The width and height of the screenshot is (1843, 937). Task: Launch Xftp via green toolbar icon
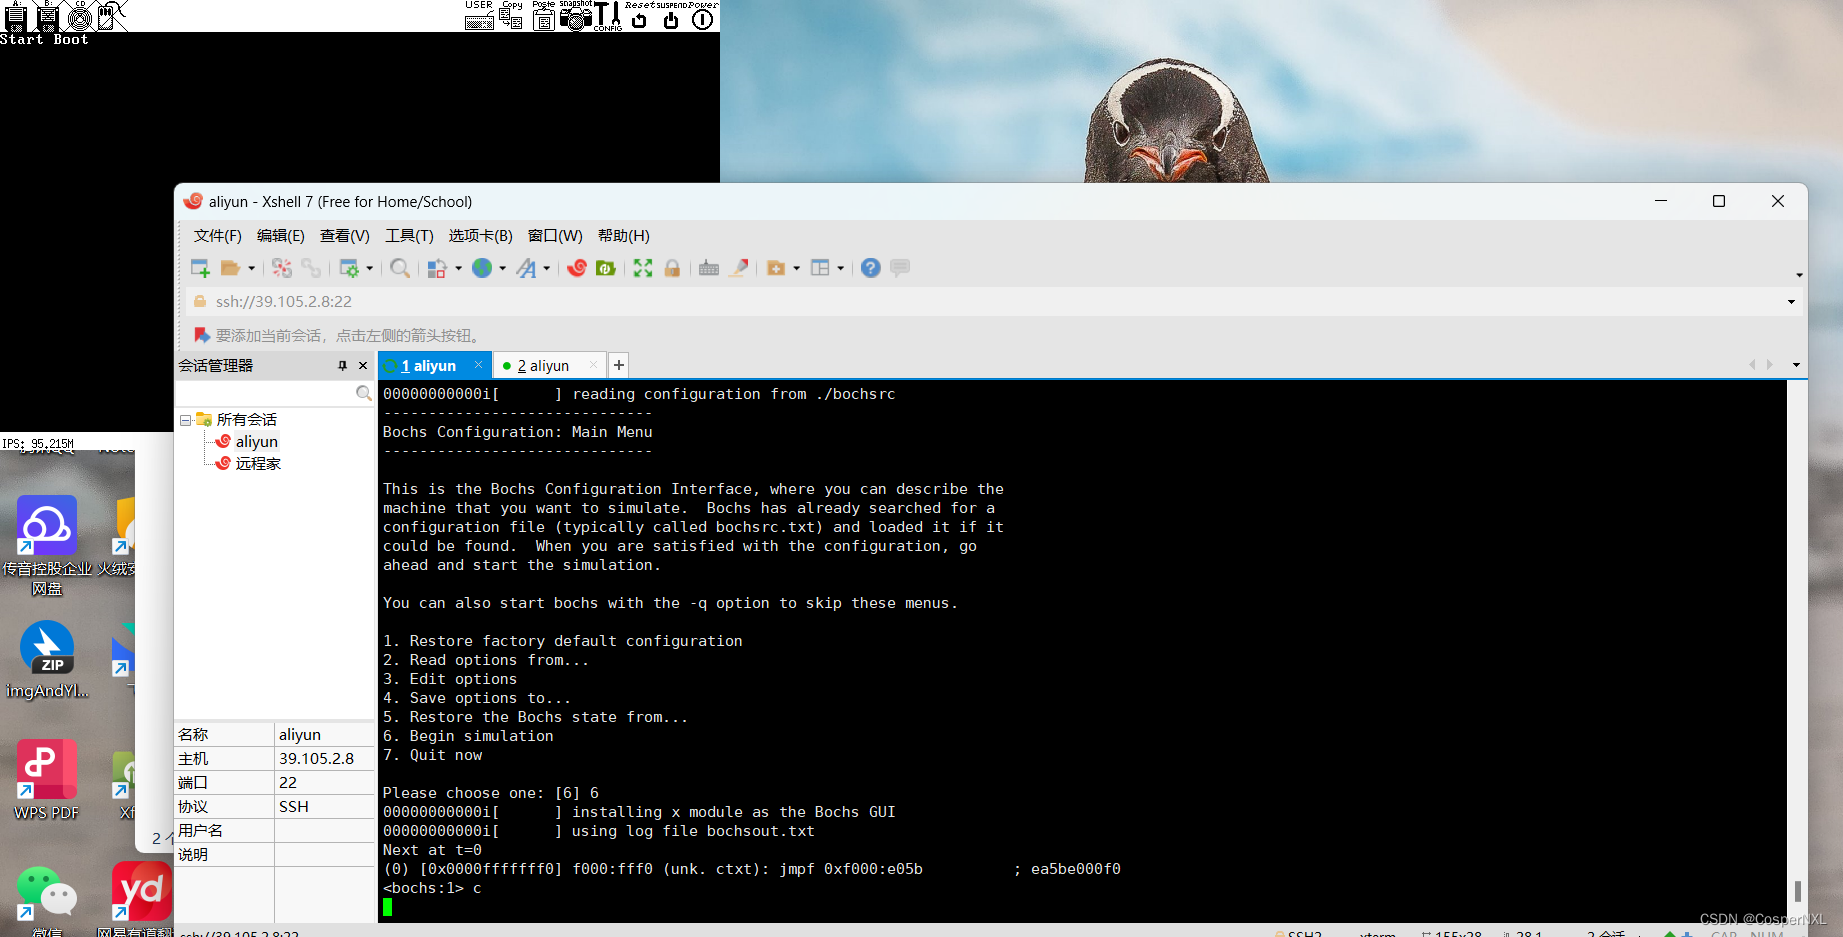(x=606, y=268)
